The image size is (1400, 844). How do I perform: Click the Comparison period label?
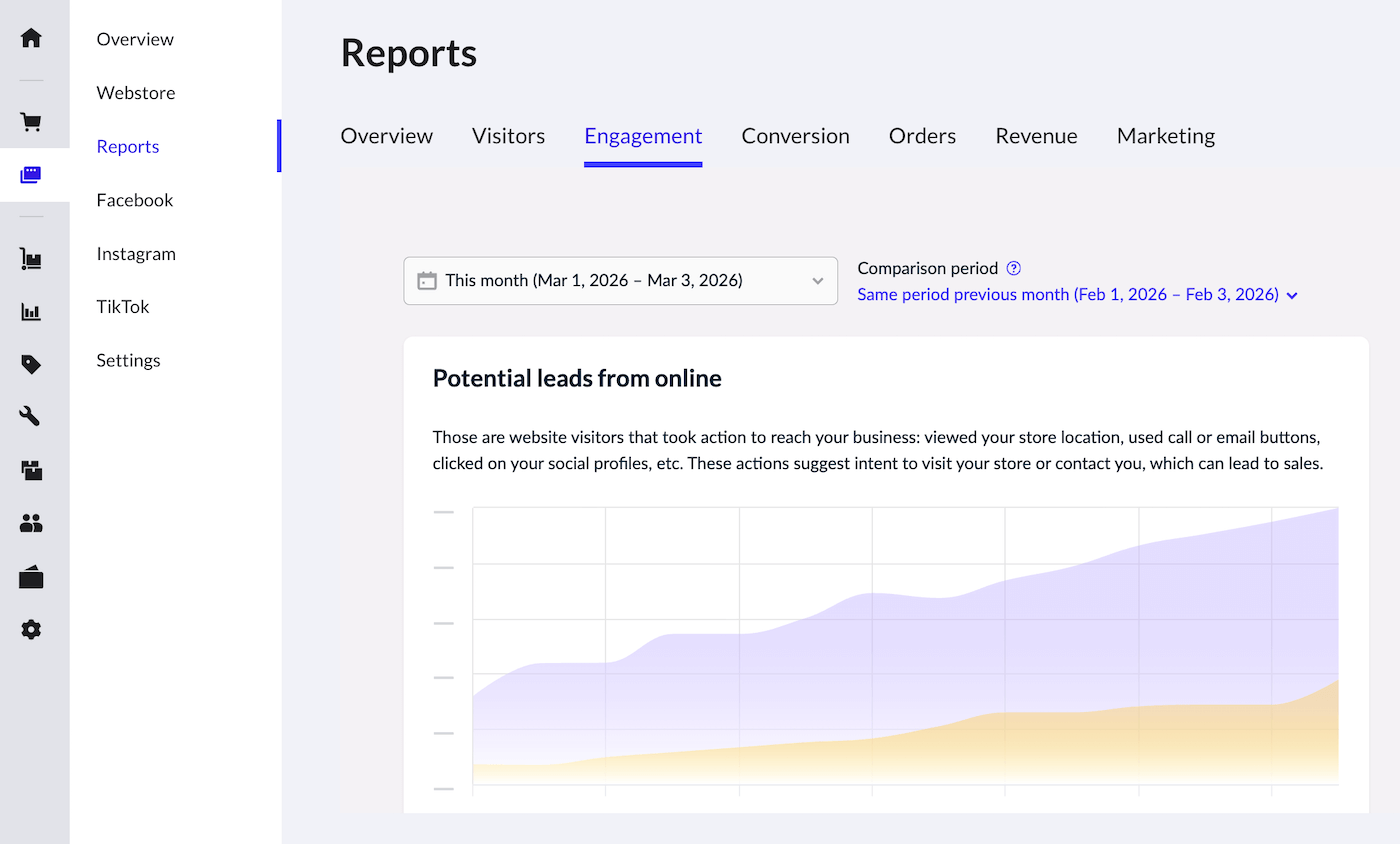point(928,268)
